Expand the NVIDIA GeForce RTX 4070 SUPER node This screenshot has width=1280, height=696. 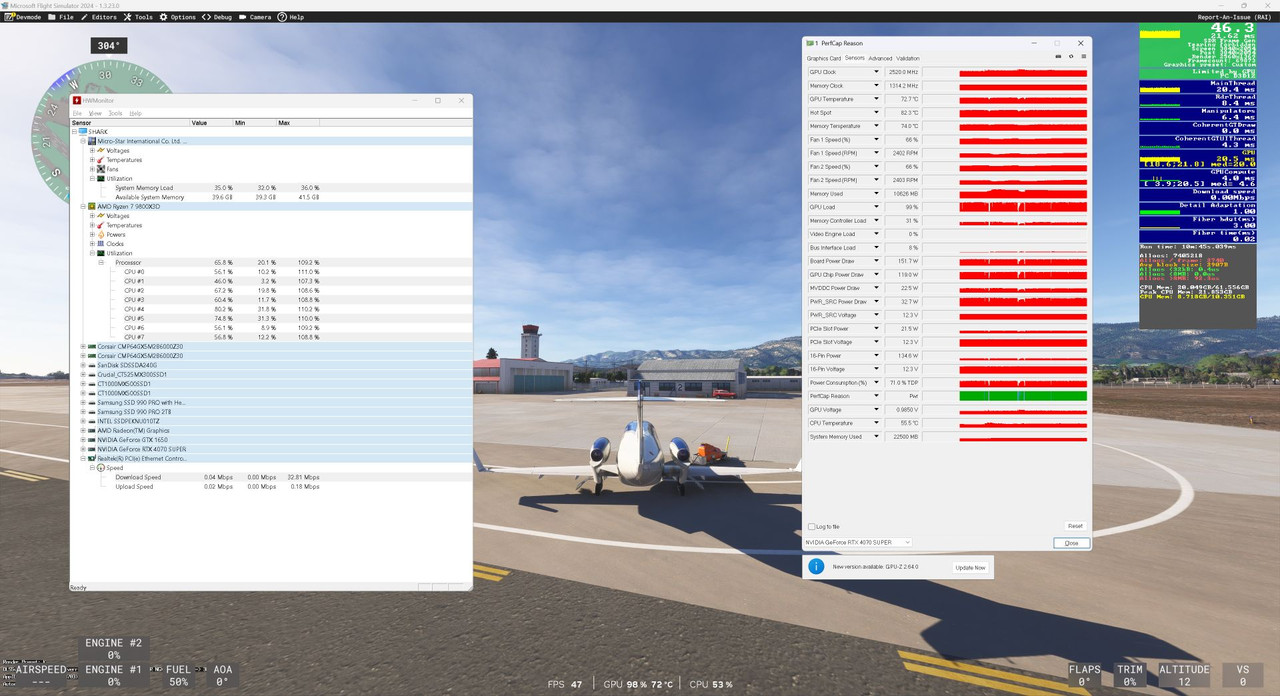point(83,449)
